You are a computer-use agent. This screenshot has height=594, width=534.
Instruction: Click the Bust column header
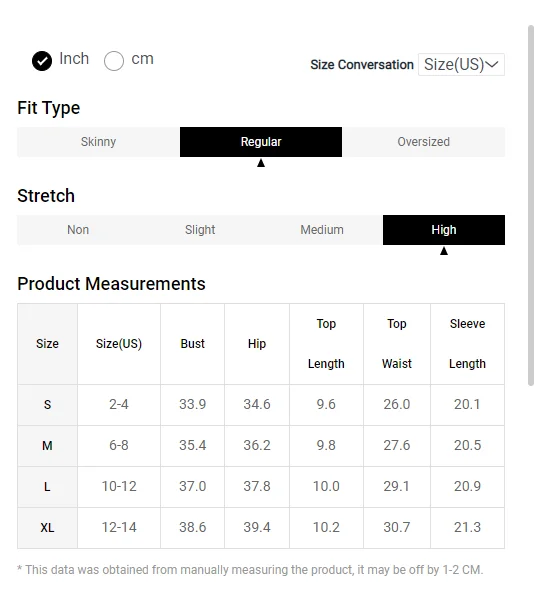coord(192,344)
